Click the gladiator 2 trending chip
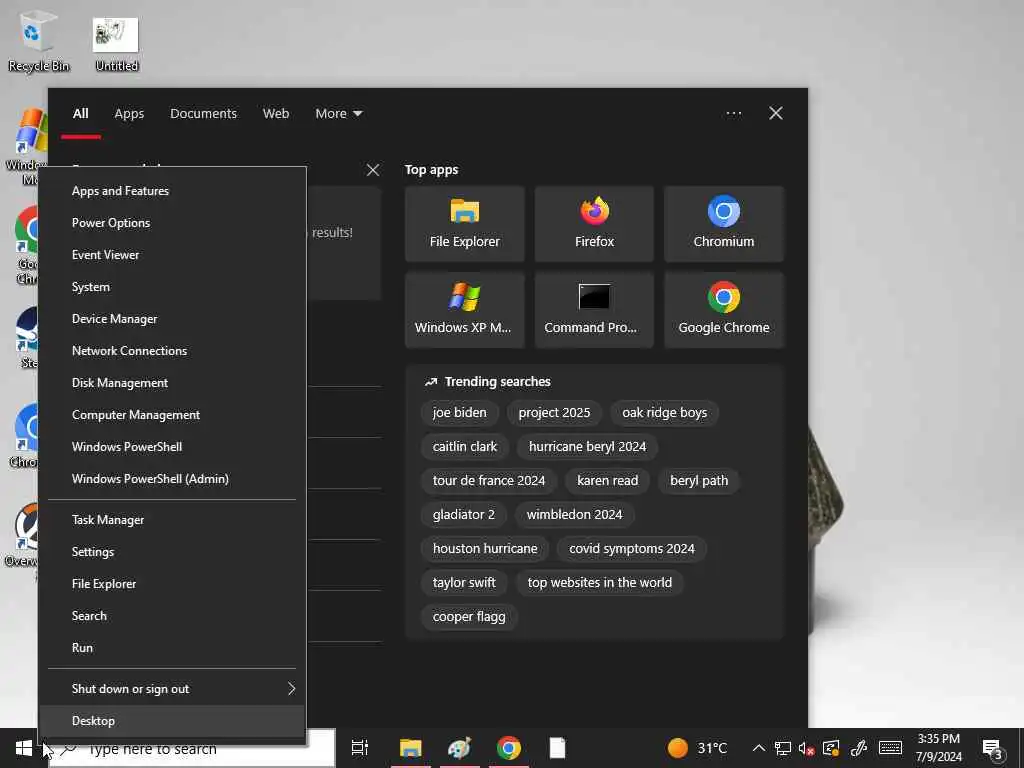This screenshot has height=768, width=1024. 464,515
